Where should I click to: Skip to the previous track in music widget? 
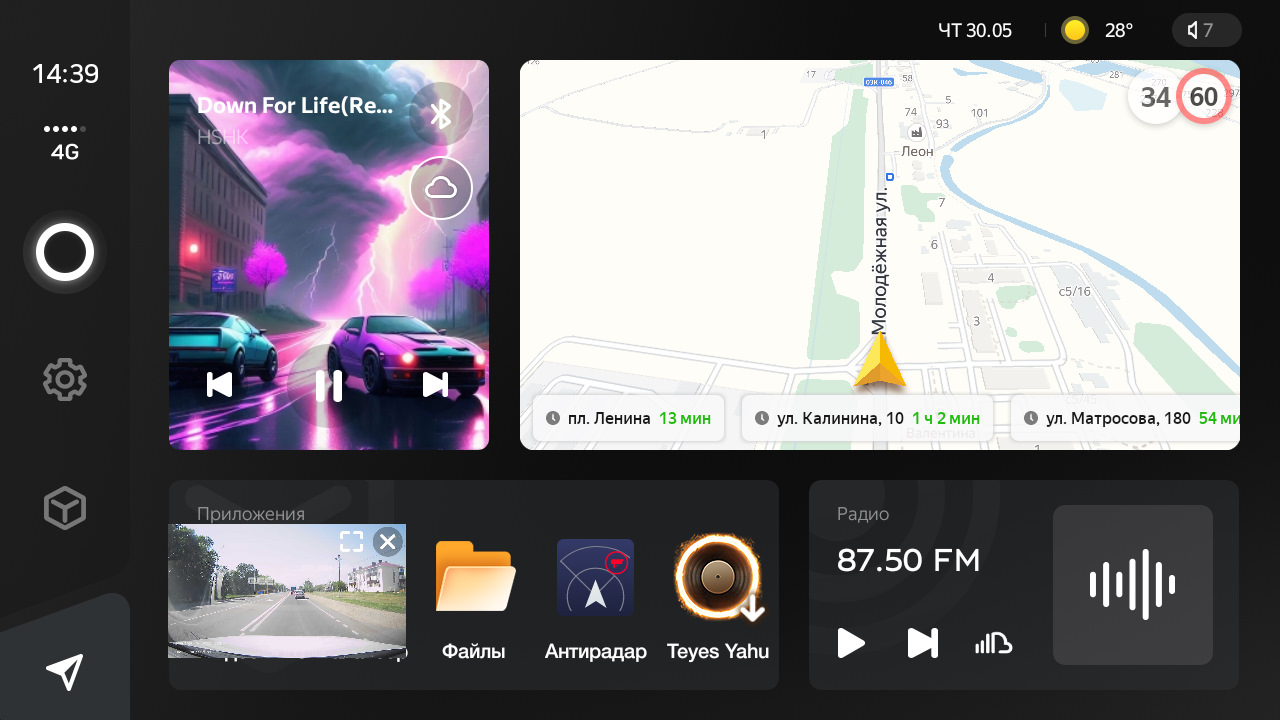tap(219, 385)
